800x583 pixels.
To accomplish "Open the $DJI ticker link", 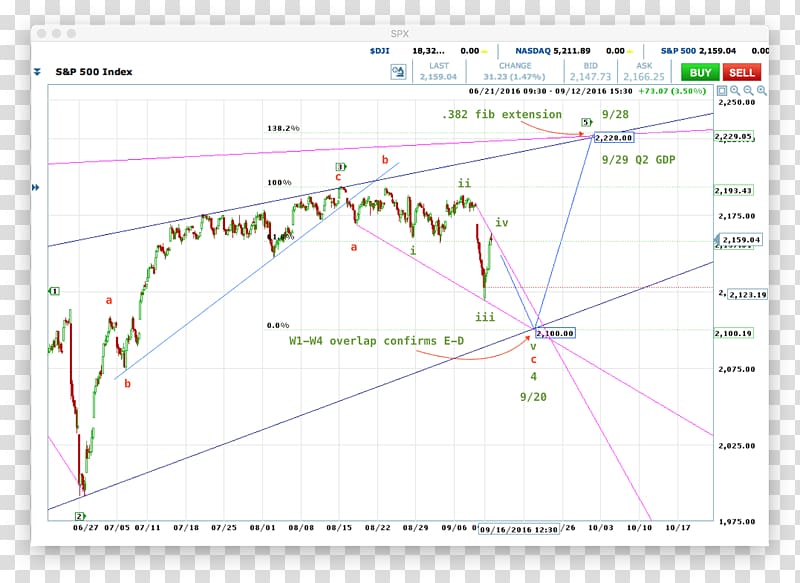I will coord(379,50).
